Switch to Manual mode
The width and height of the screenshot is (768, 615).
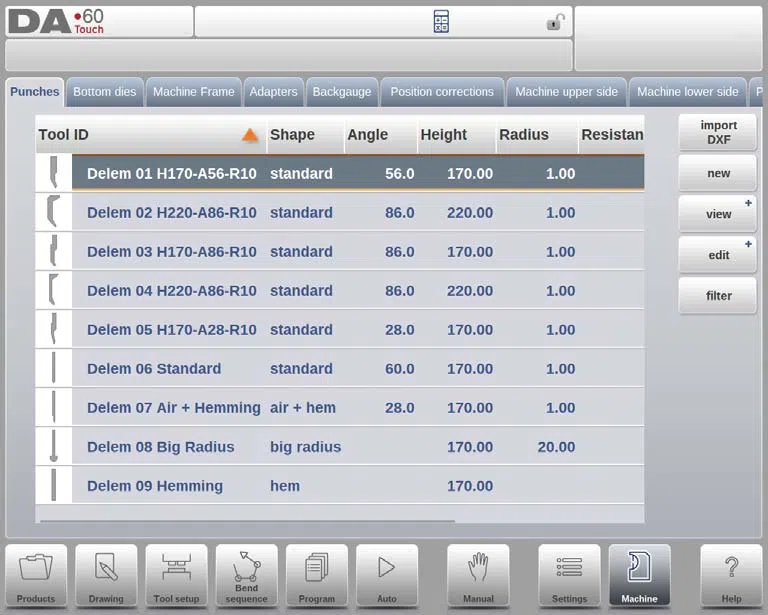pyautogui.click(x=478, y=576)
